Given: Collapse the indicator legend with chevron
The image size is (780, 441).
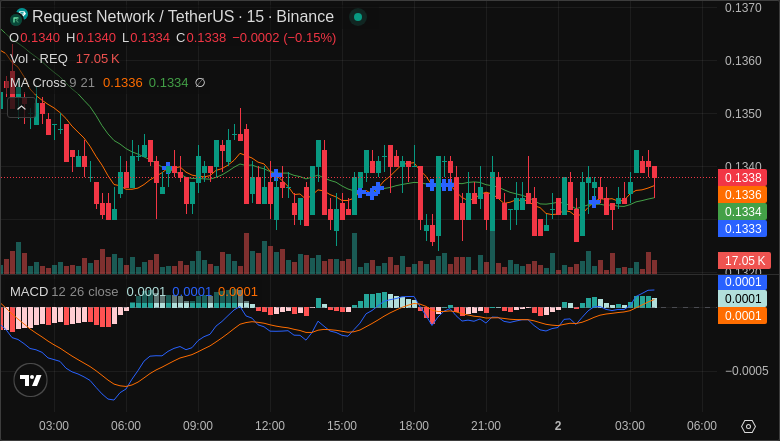Looking at the screenshot, I should [x=21, y=107].
